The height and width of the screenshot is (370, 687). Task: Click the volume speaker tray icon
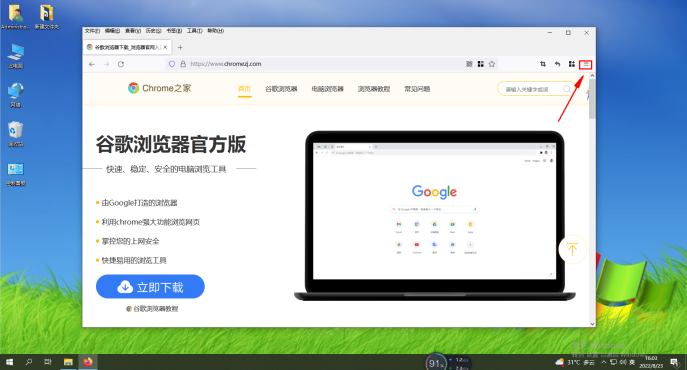[623, 362]
